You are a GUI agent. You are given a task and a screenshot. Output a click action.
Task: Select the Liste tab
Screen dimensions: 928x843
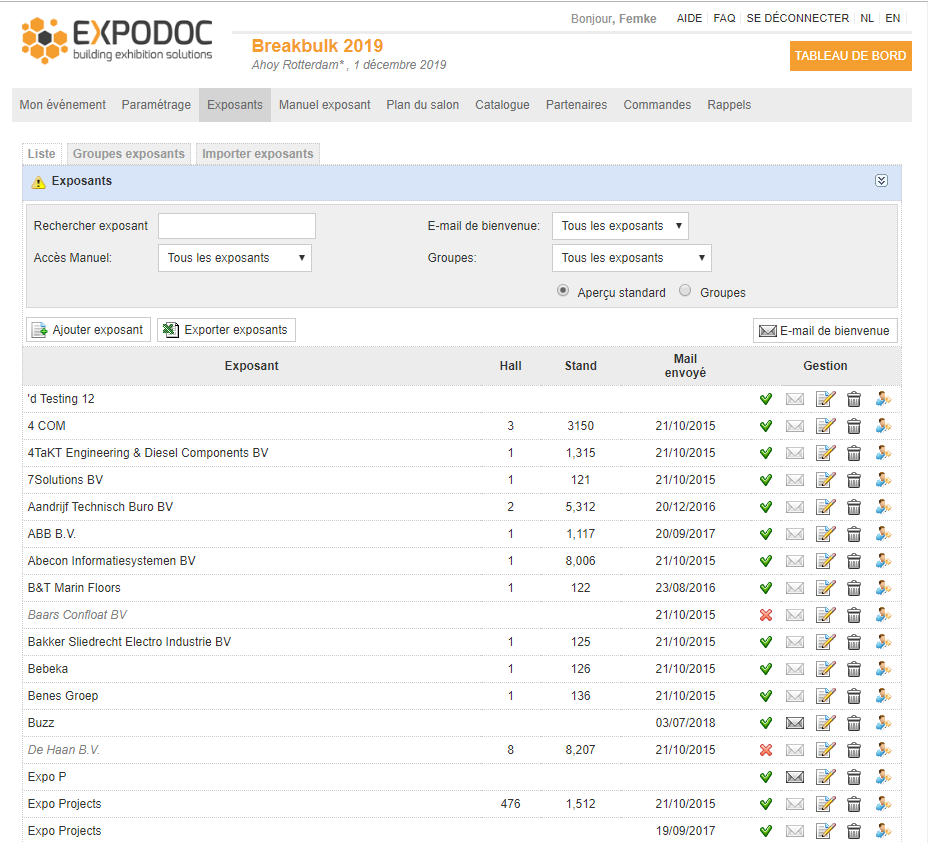click(x=41, y=154)
